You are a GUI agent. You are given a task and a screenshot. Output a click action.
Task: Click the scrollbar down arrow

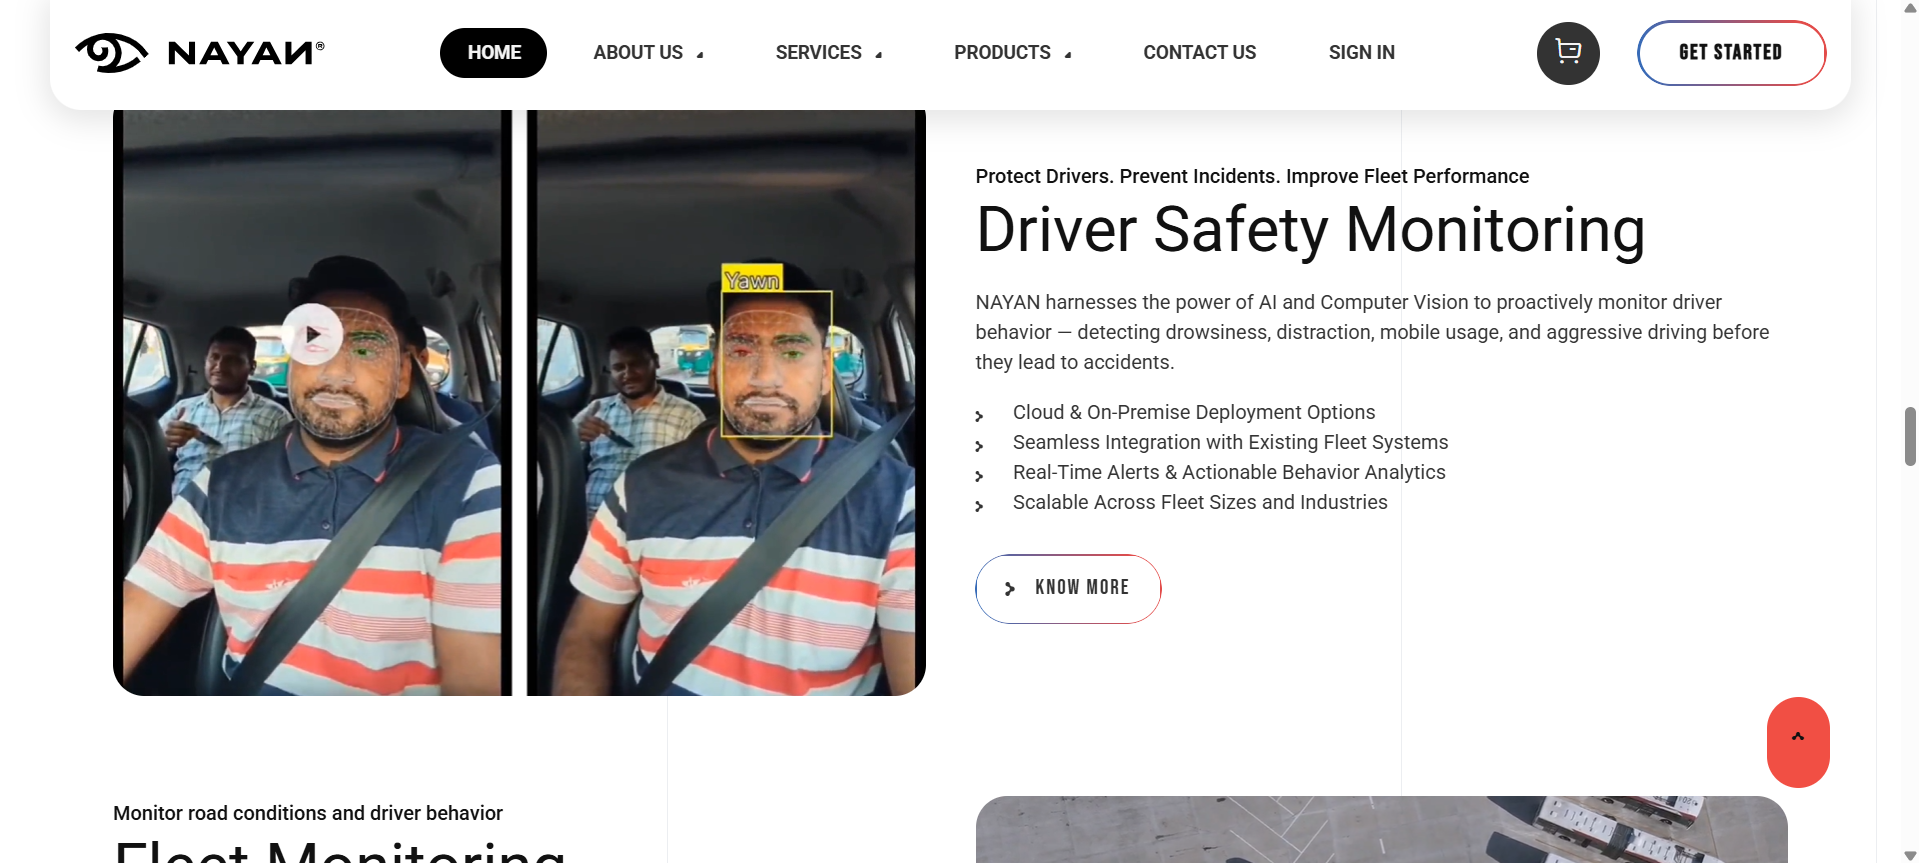(x=1910, y=855)
